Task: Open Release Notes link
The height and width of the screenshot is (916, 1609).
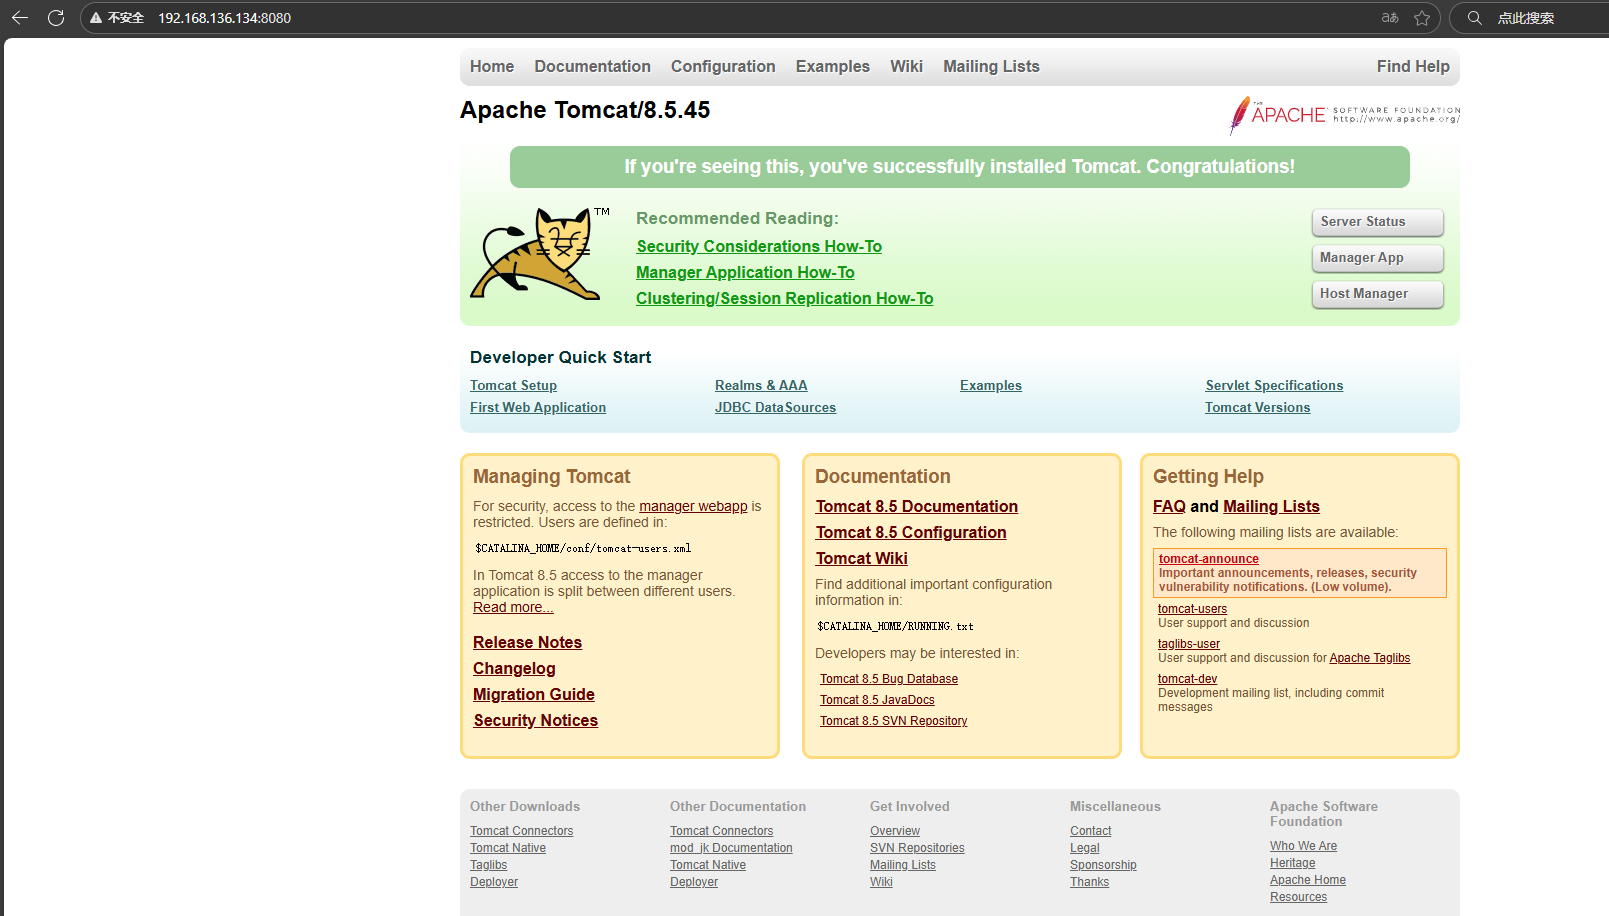Action: click(527, 642)
